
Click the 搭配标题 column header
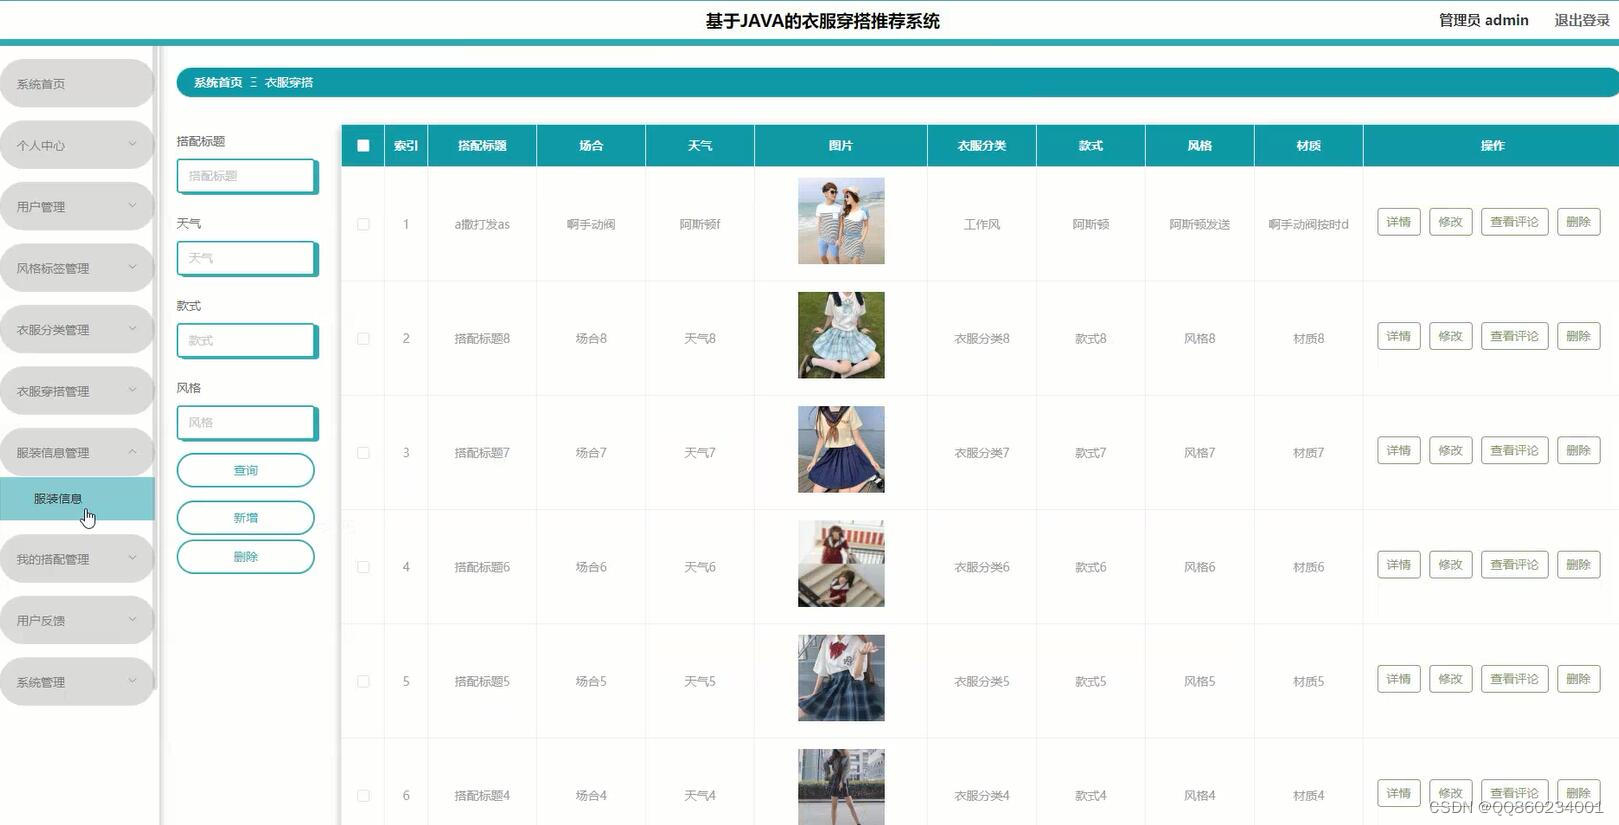point(482,145)
